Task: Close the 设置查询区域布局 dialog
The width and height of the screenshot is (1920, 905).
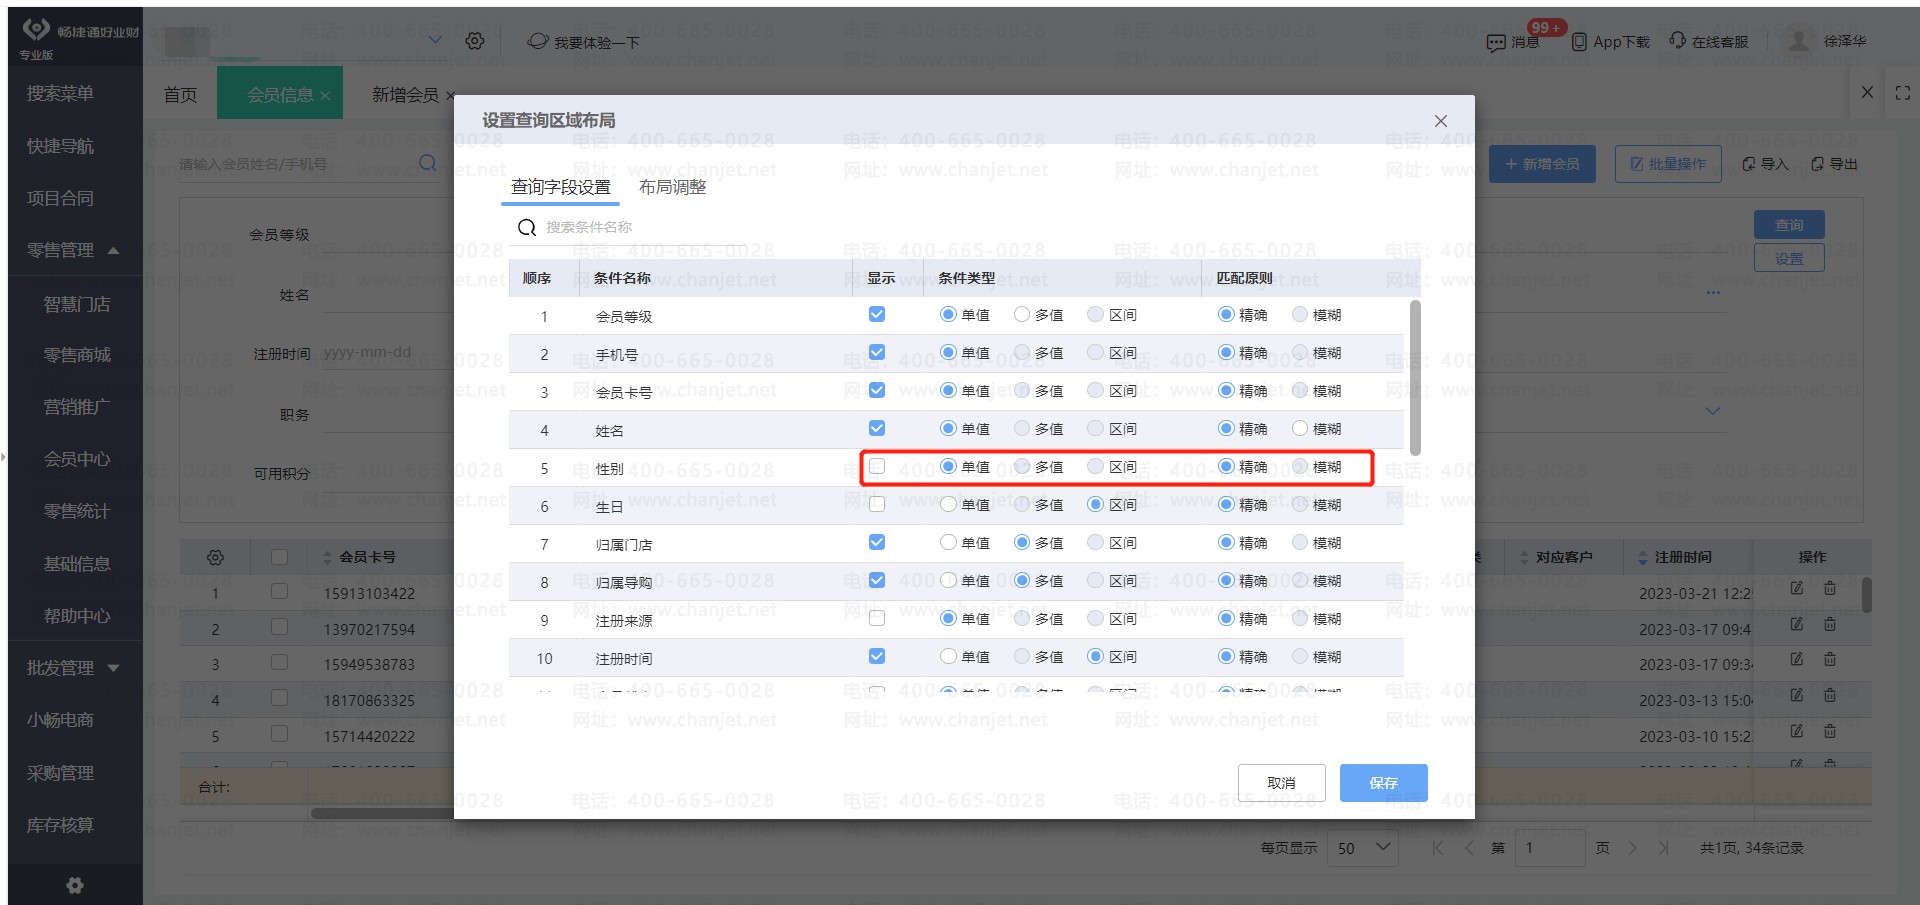Action: coord(1441,121)
